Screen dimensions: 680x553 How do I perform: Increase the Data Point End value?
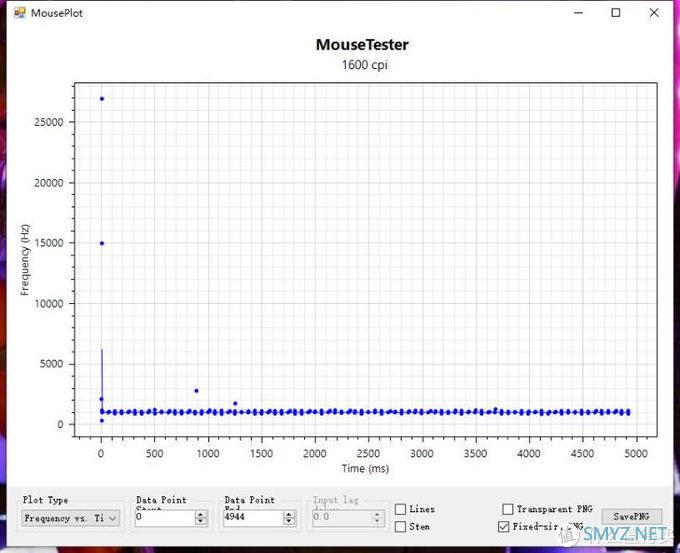pyautogui.click(x=289, y=514)
